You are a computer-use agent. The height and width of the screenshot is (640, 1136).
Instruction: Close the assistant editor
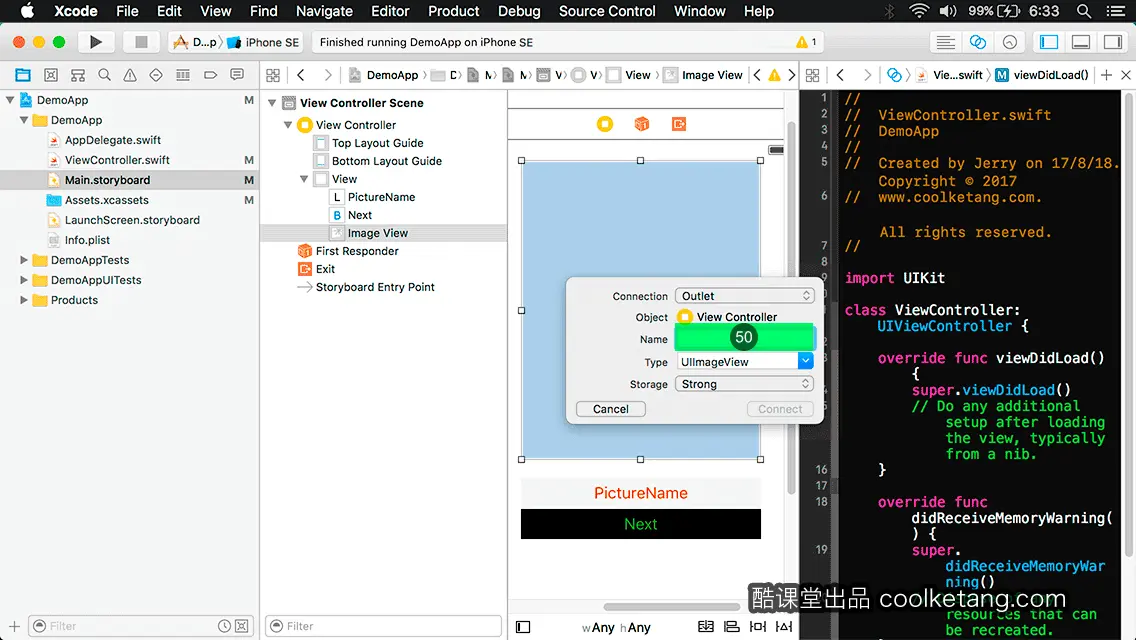click(x=1126, y=75)
